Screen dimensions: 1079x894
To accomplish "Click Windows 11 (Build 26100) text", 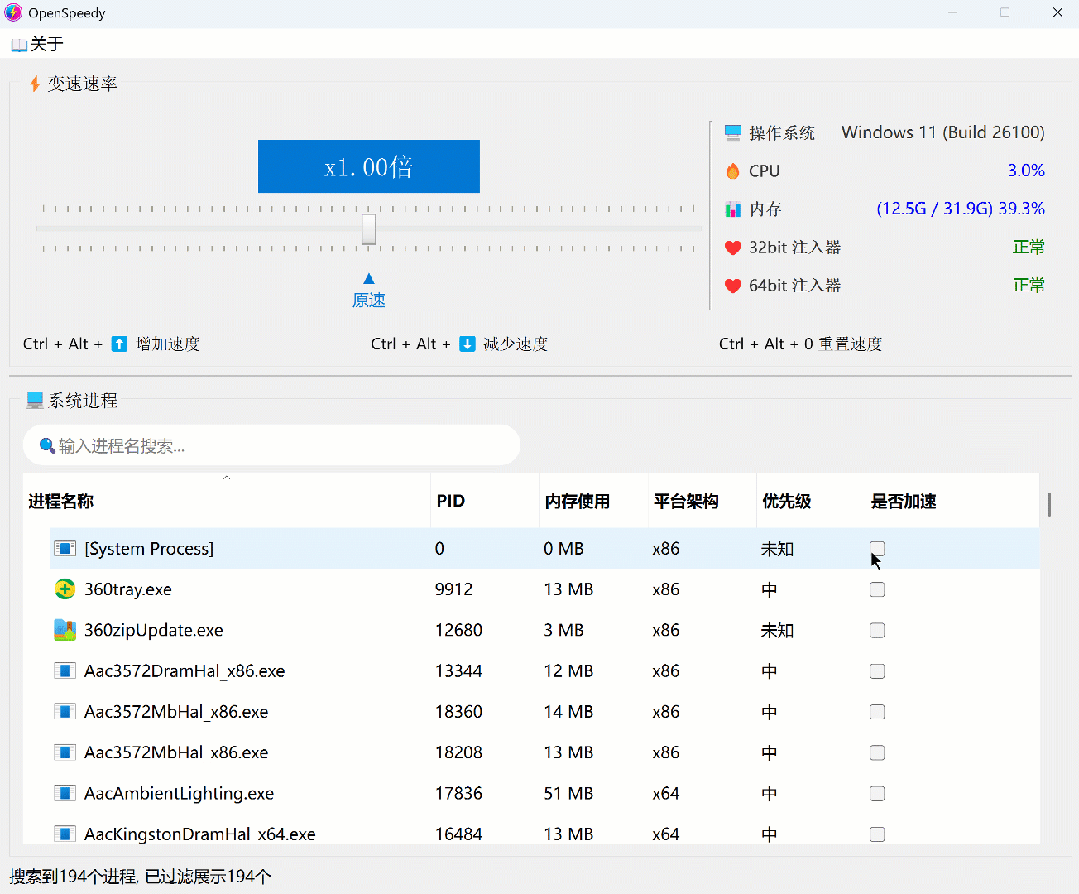I will (x=943, y=132).
